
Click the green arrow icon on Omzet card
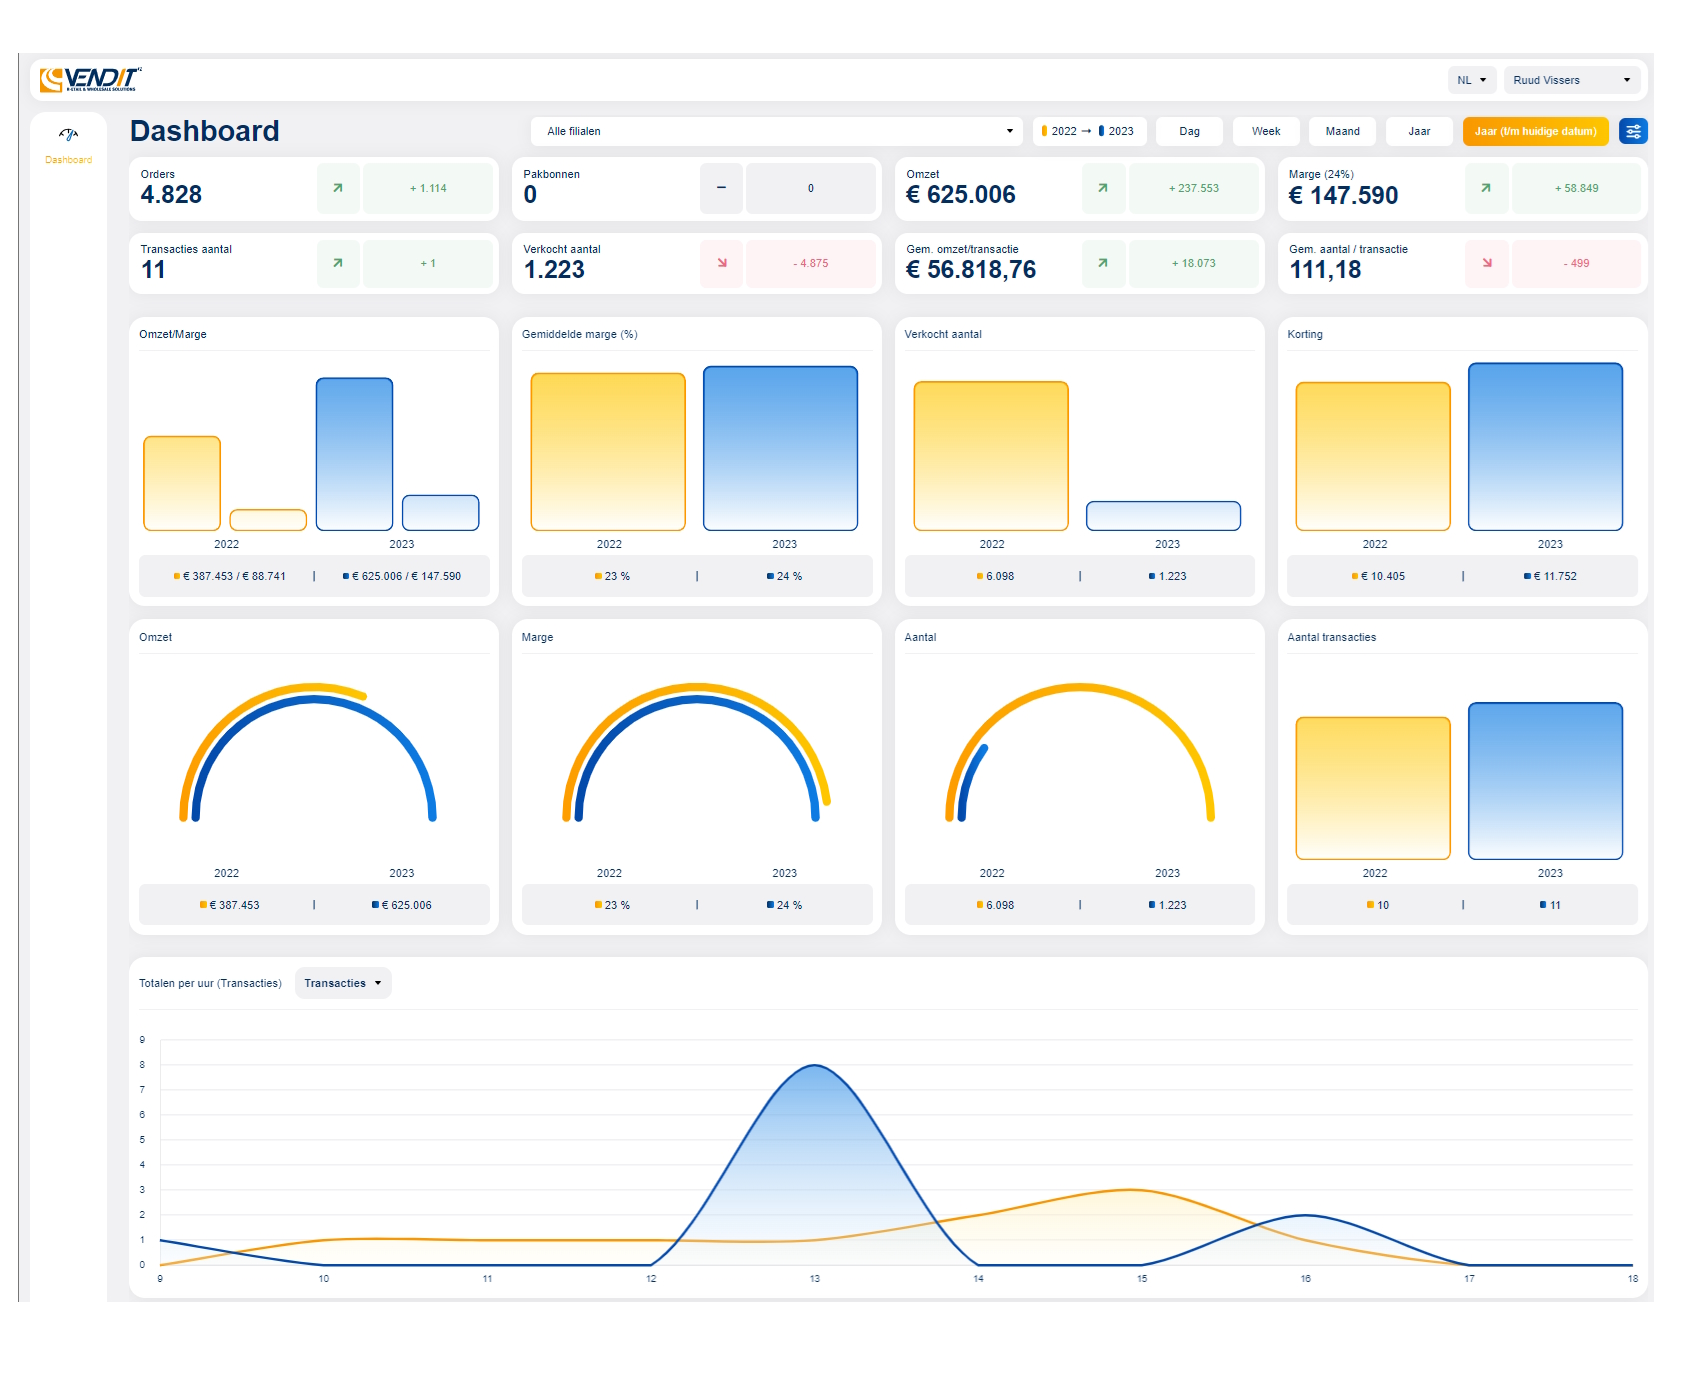click(1103, 188)
